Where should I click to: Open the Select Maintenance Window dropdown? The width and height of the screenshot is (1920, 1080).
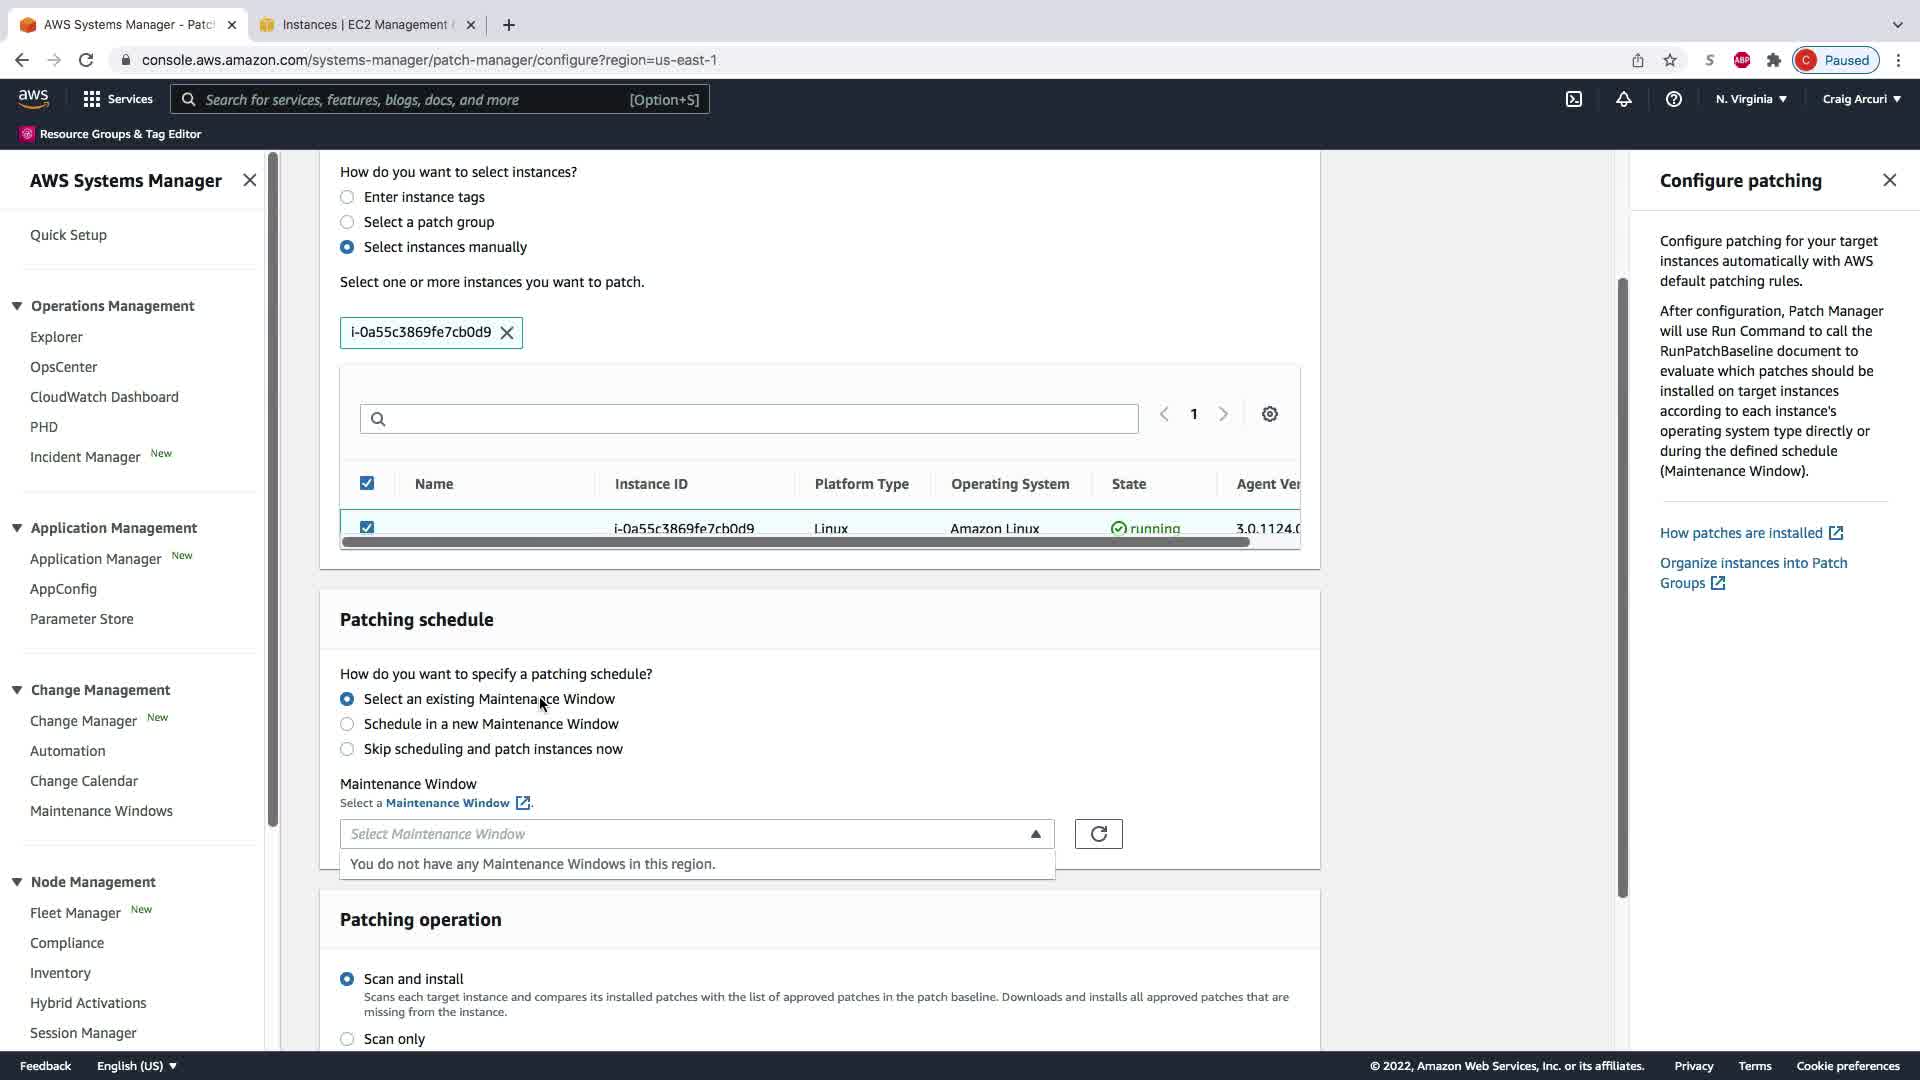pos(696,834)
